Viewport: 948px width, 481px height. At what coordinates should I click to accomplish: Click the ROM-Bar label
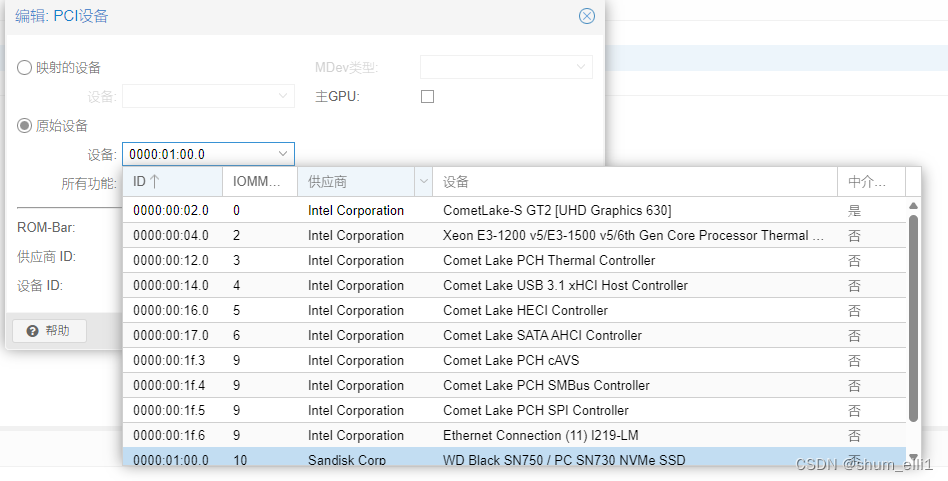(x=46, y=228)
